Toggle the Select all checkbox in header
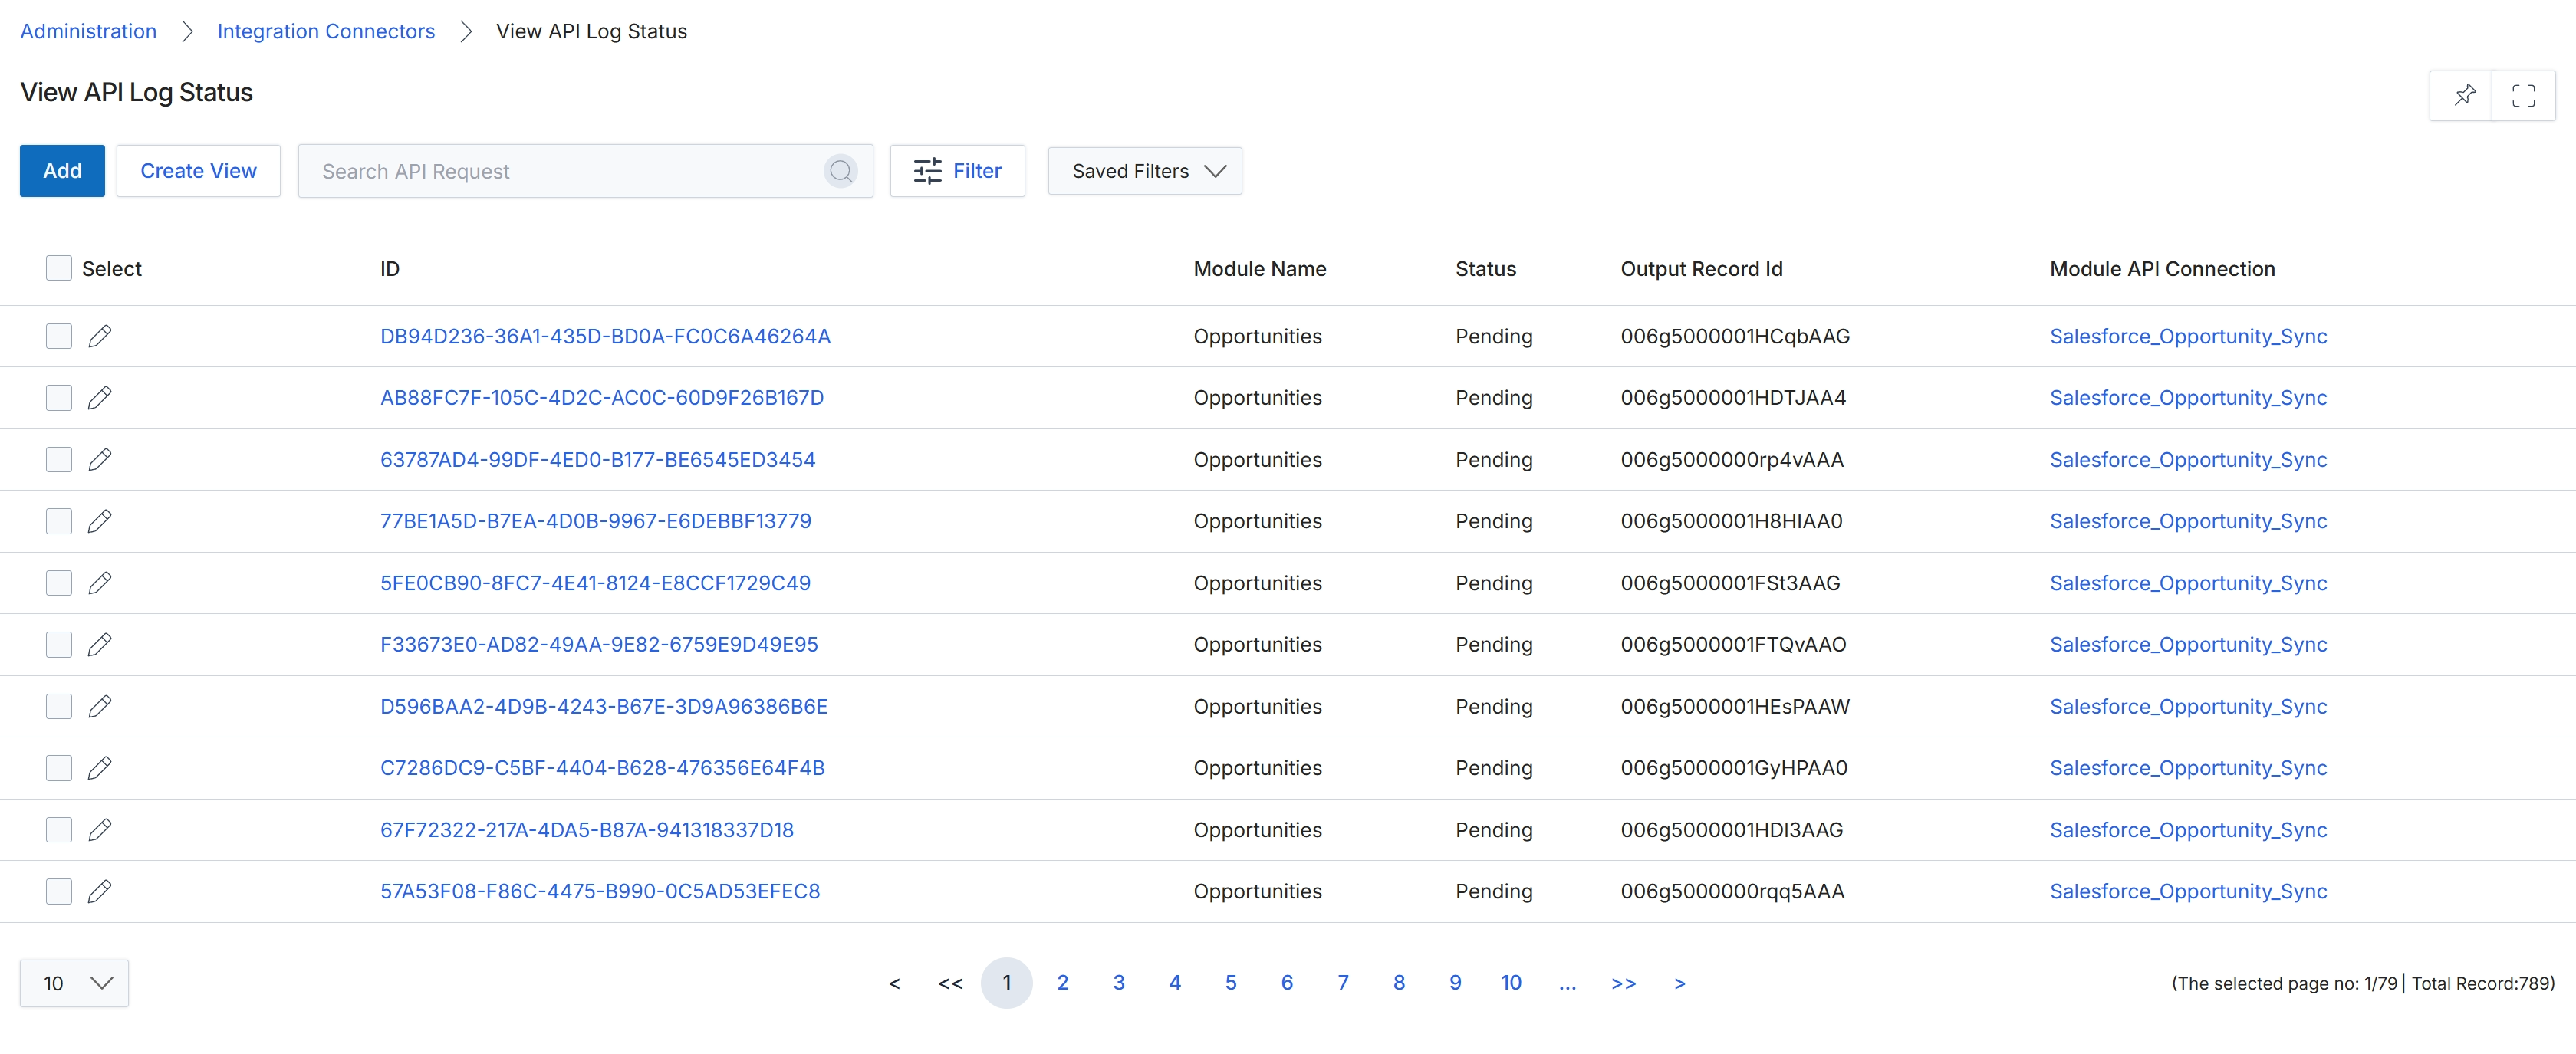The width and height of the screenshot is (2576, 1054). tap(59, 268)
